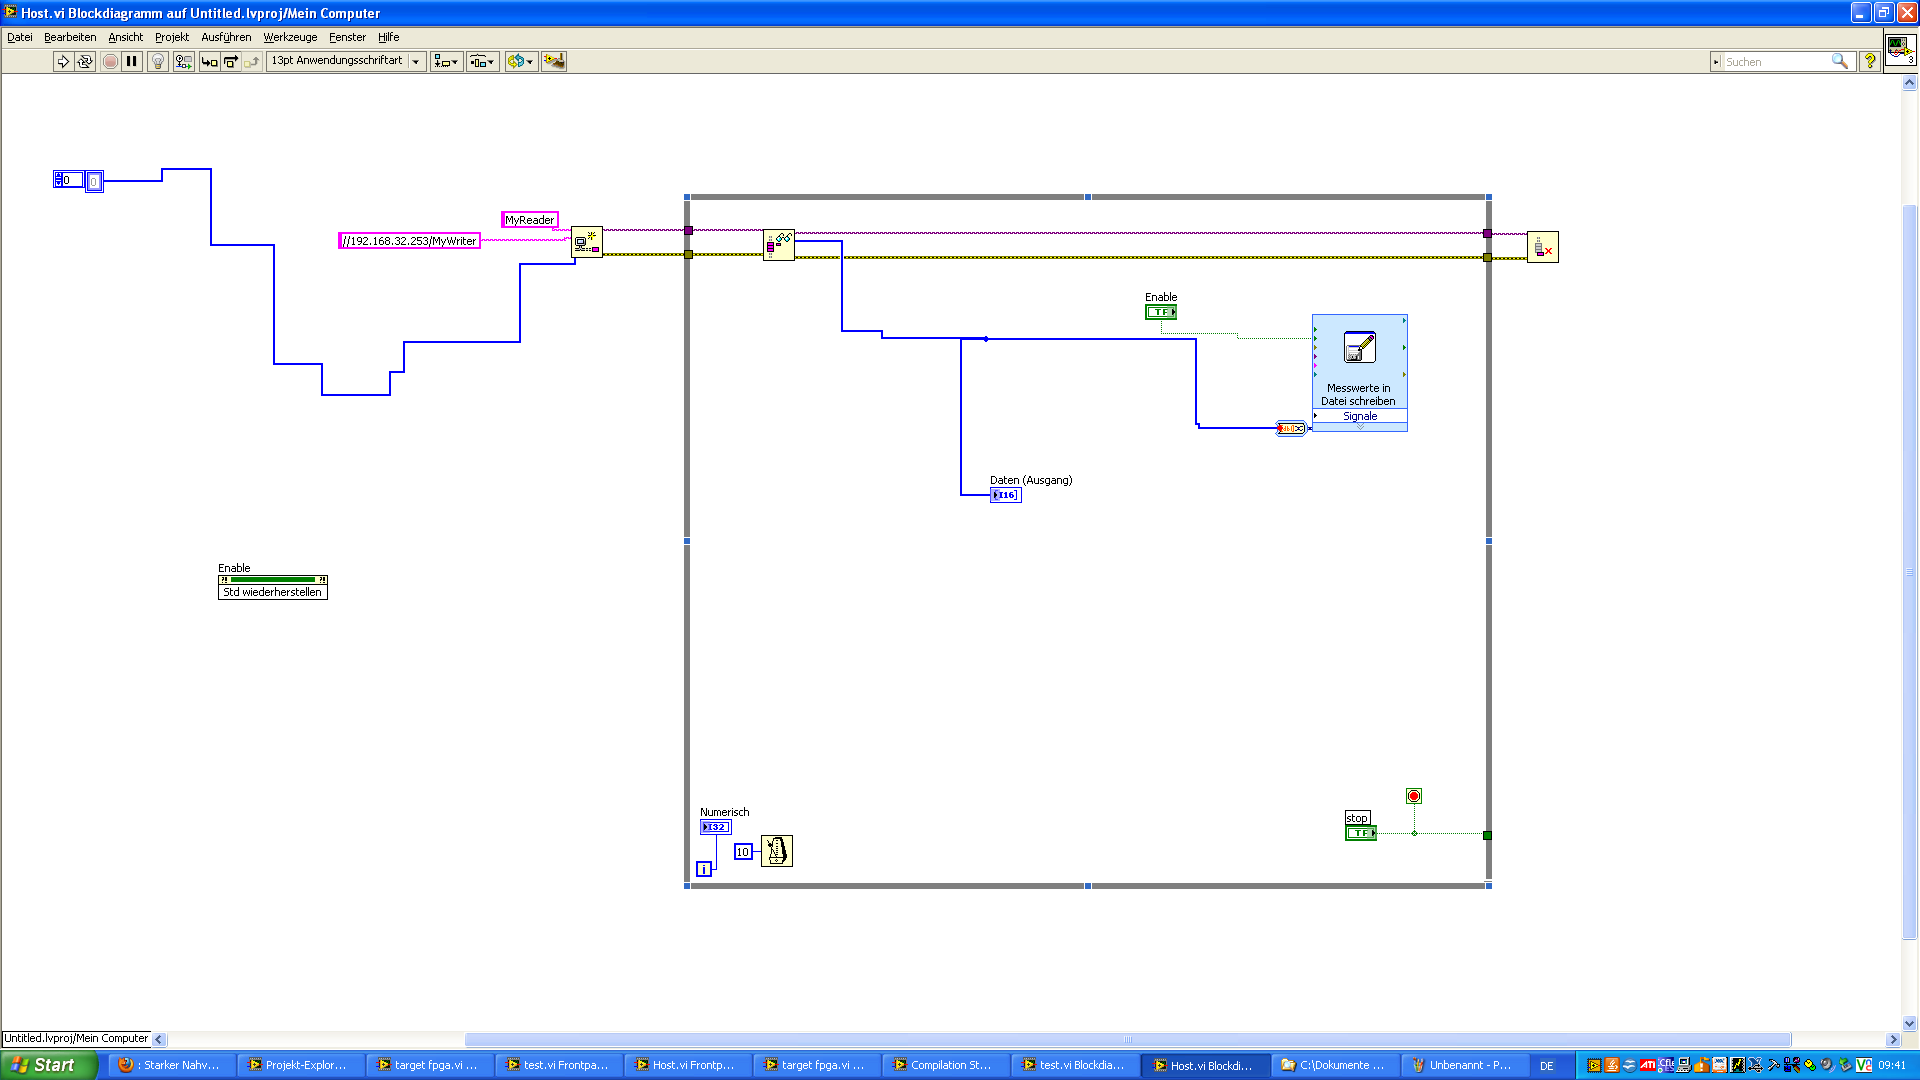Open the Distribute Objects dropdown
1920x1080 pixels.
click(x=482, y=62)
